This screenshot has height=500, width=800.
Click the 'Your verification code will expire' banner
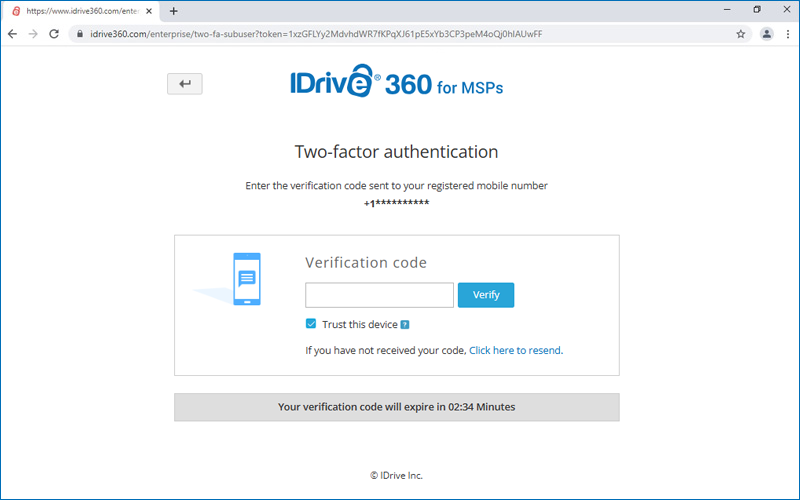(396, 407)
